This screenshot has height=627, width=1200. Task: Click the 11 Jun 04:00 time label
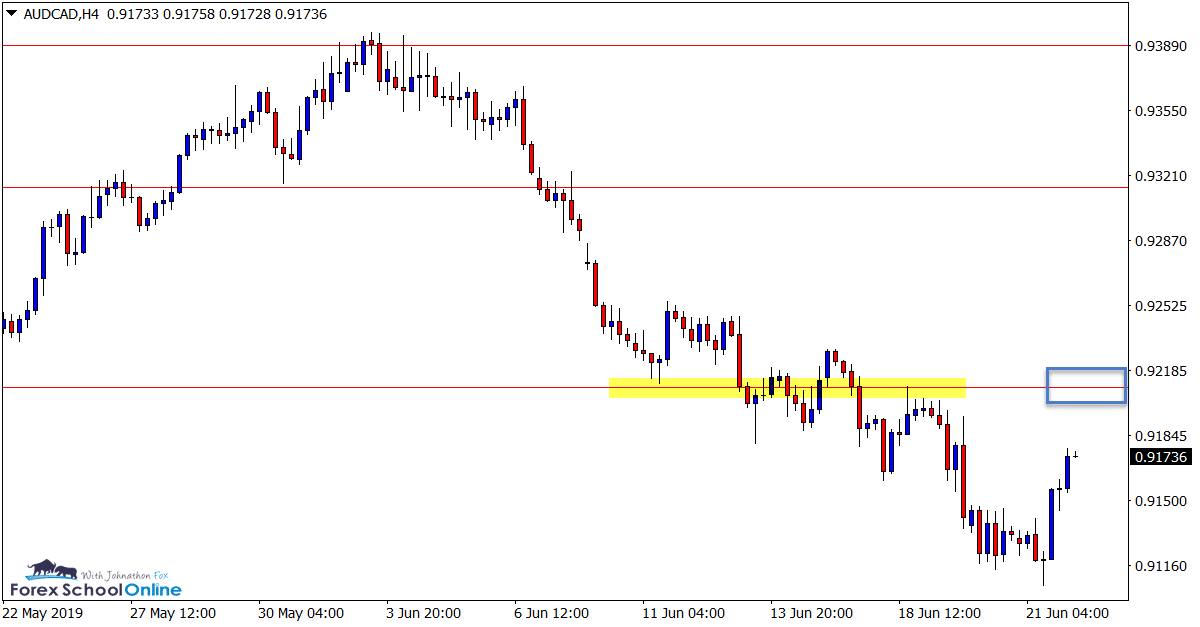coord(685,613)
